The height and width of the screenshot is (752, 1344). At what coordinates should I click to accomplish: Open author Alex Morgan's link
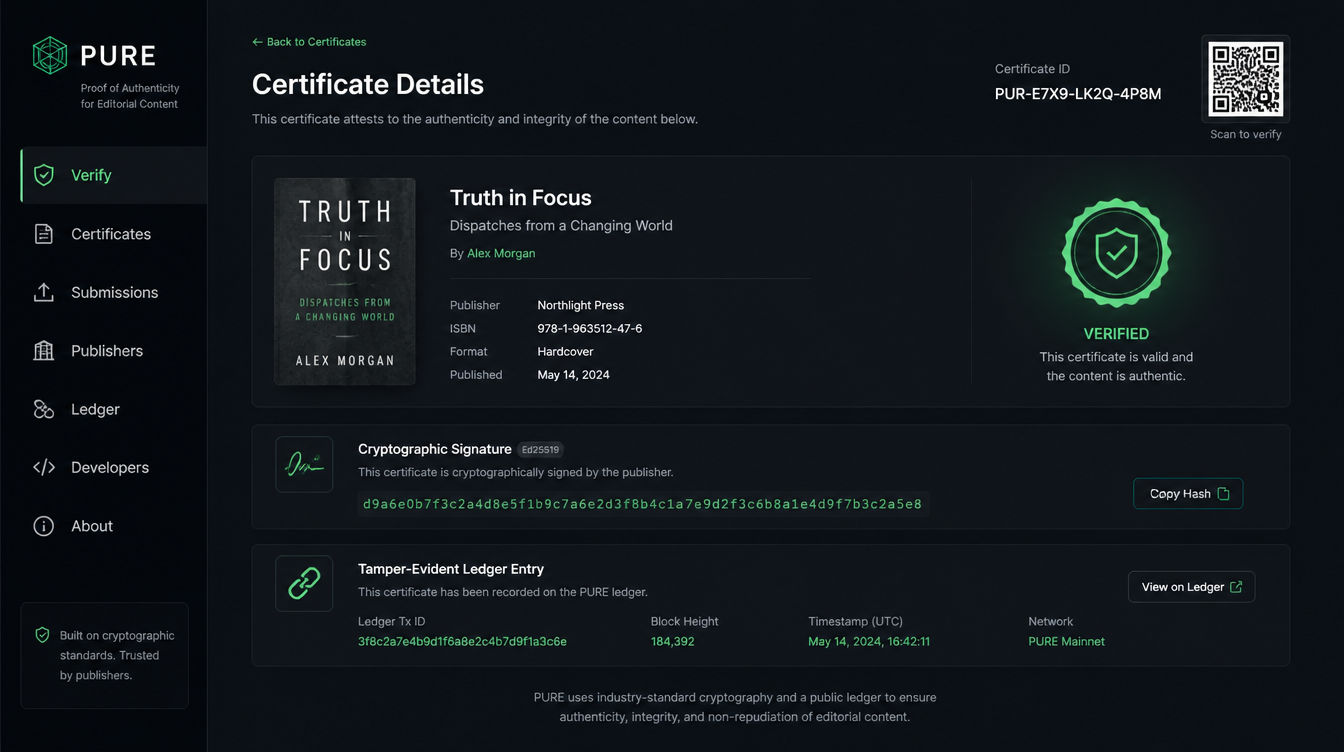[501, 254]
